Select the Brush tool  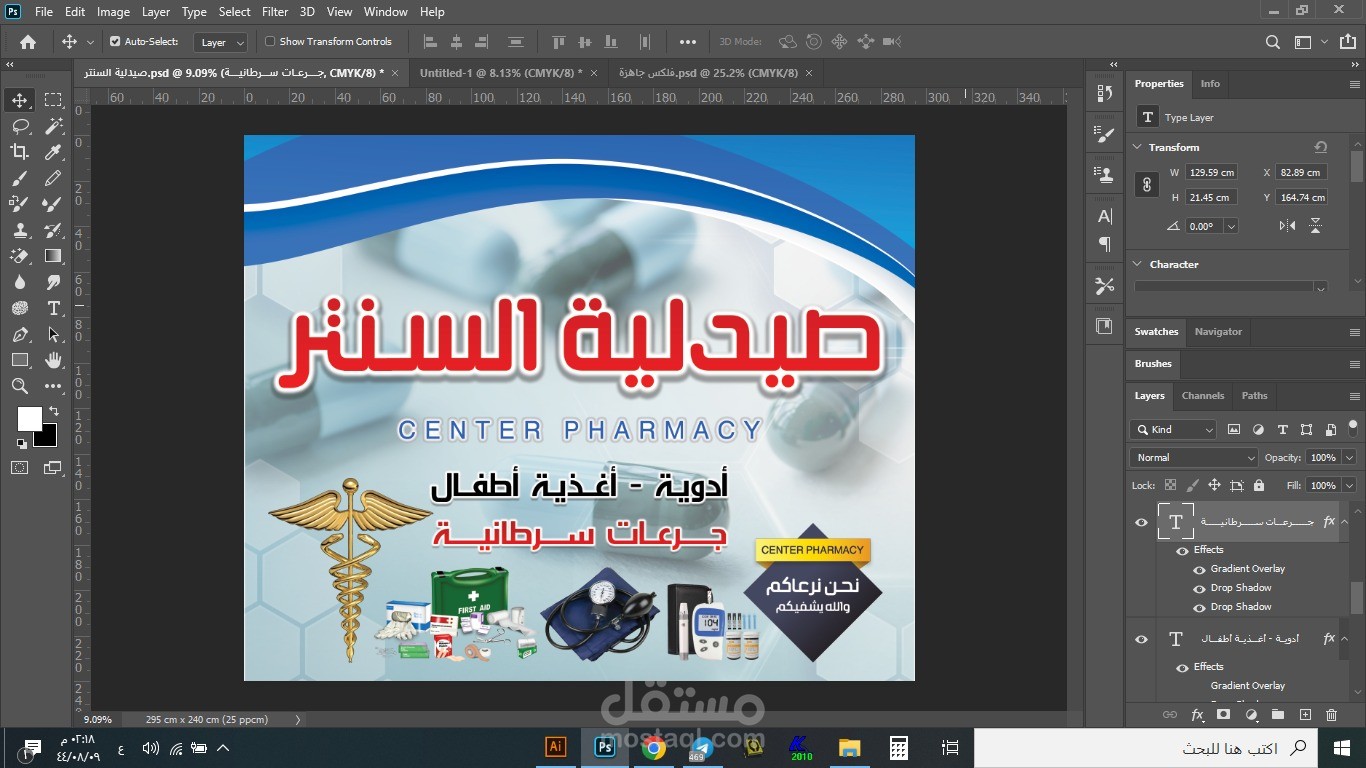[19, 178]
